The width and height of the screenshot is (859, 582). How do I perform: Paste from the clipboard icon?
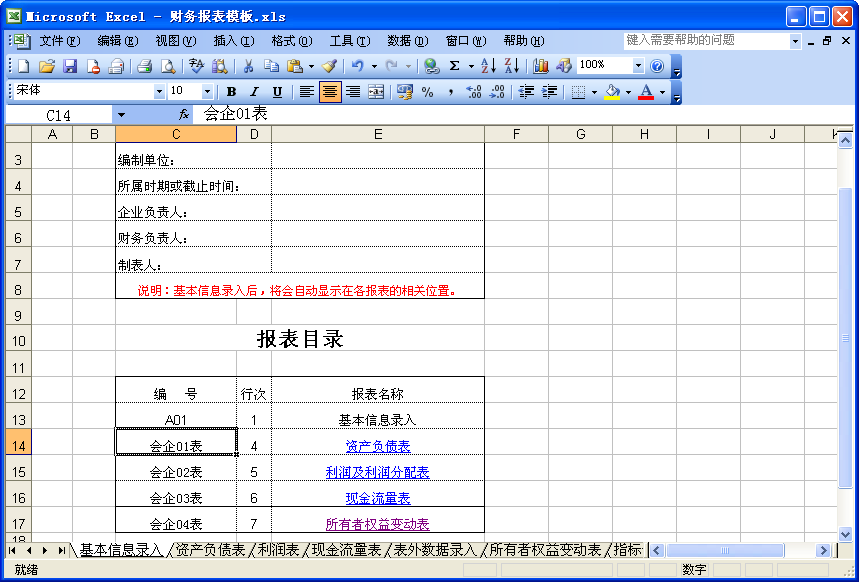coord(295,66)
